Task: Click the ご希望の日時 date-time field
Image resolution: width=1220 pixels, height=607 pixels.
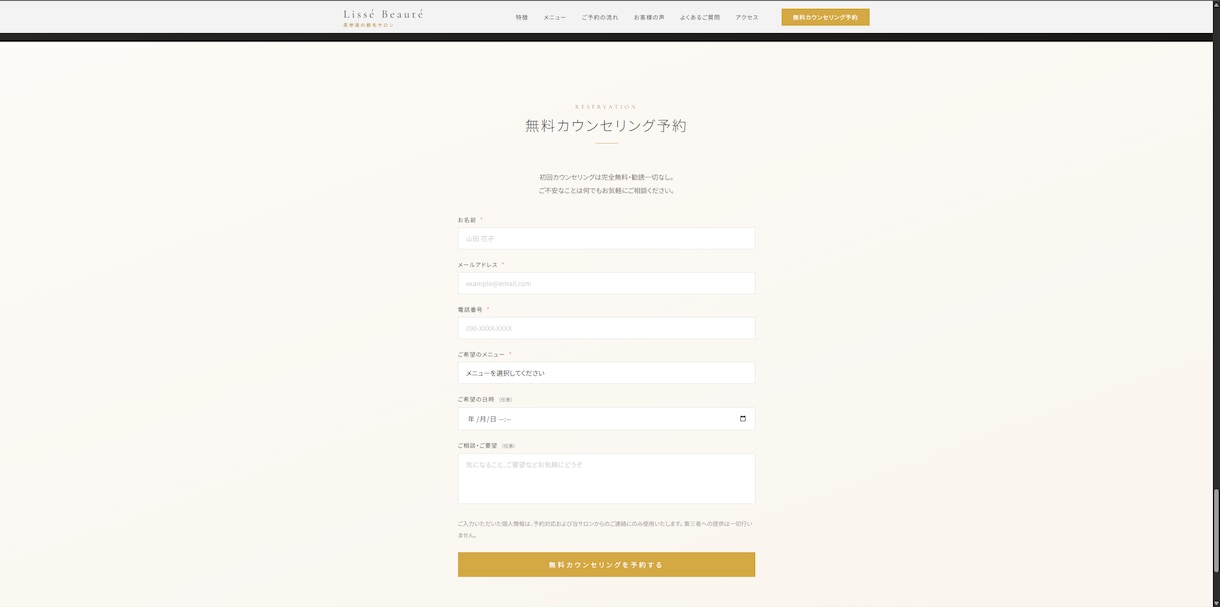Action: point(606,419)
